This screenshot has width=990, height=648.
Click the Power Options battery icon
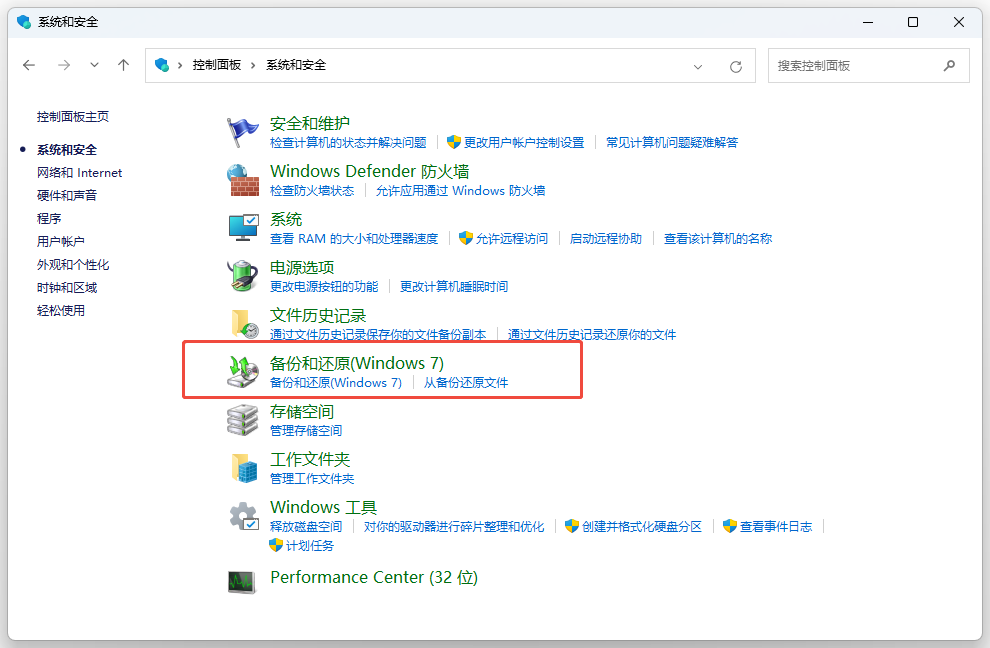coord(243,276)
